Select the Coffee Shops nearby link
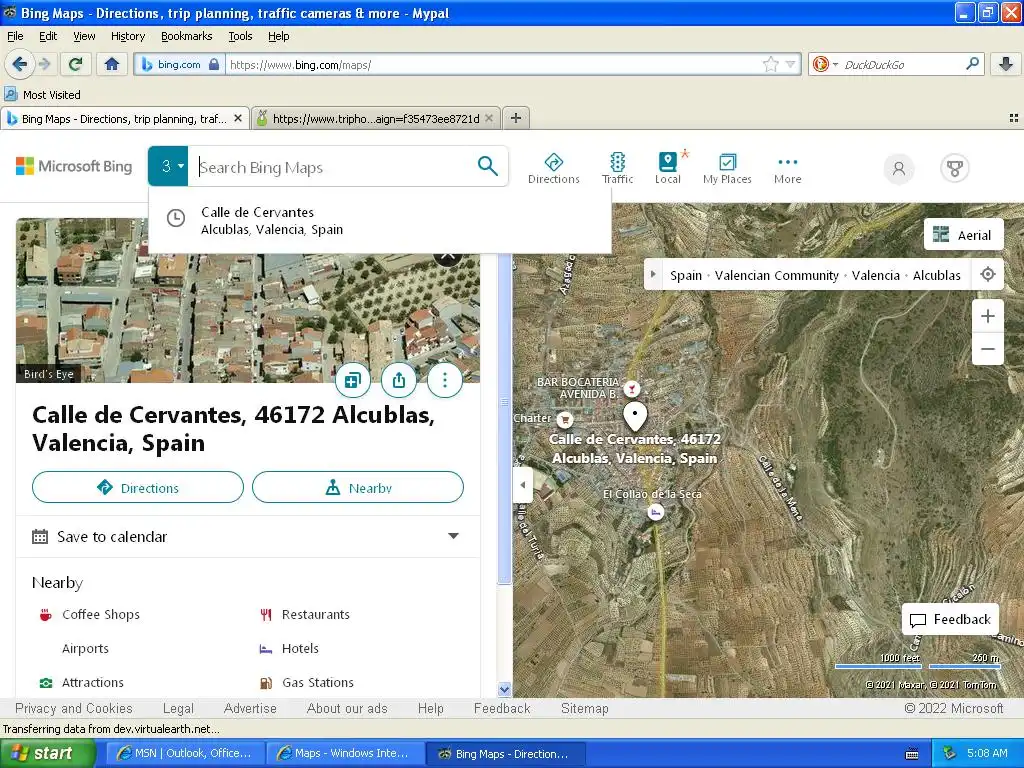This screenshot has width=1024, height=768. pos(101,615)
